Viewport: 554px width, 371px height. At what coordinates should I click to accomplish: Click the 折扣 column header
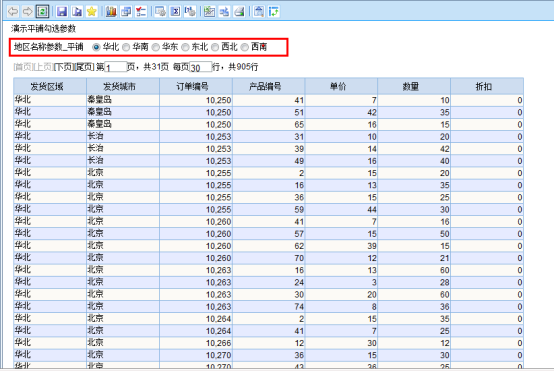coord(487,87)
